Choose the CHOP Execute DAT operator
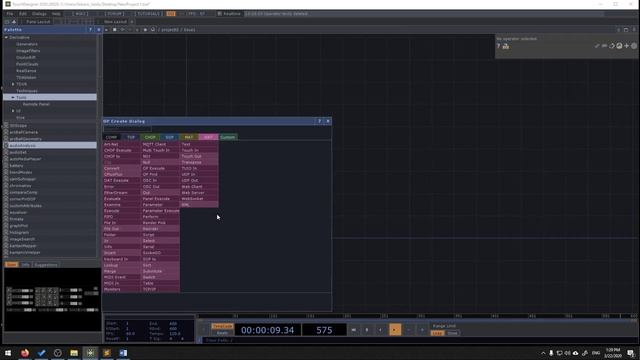The height and width of the screenshot is (360, 640). pyautogui.click(x=122, y=150)
